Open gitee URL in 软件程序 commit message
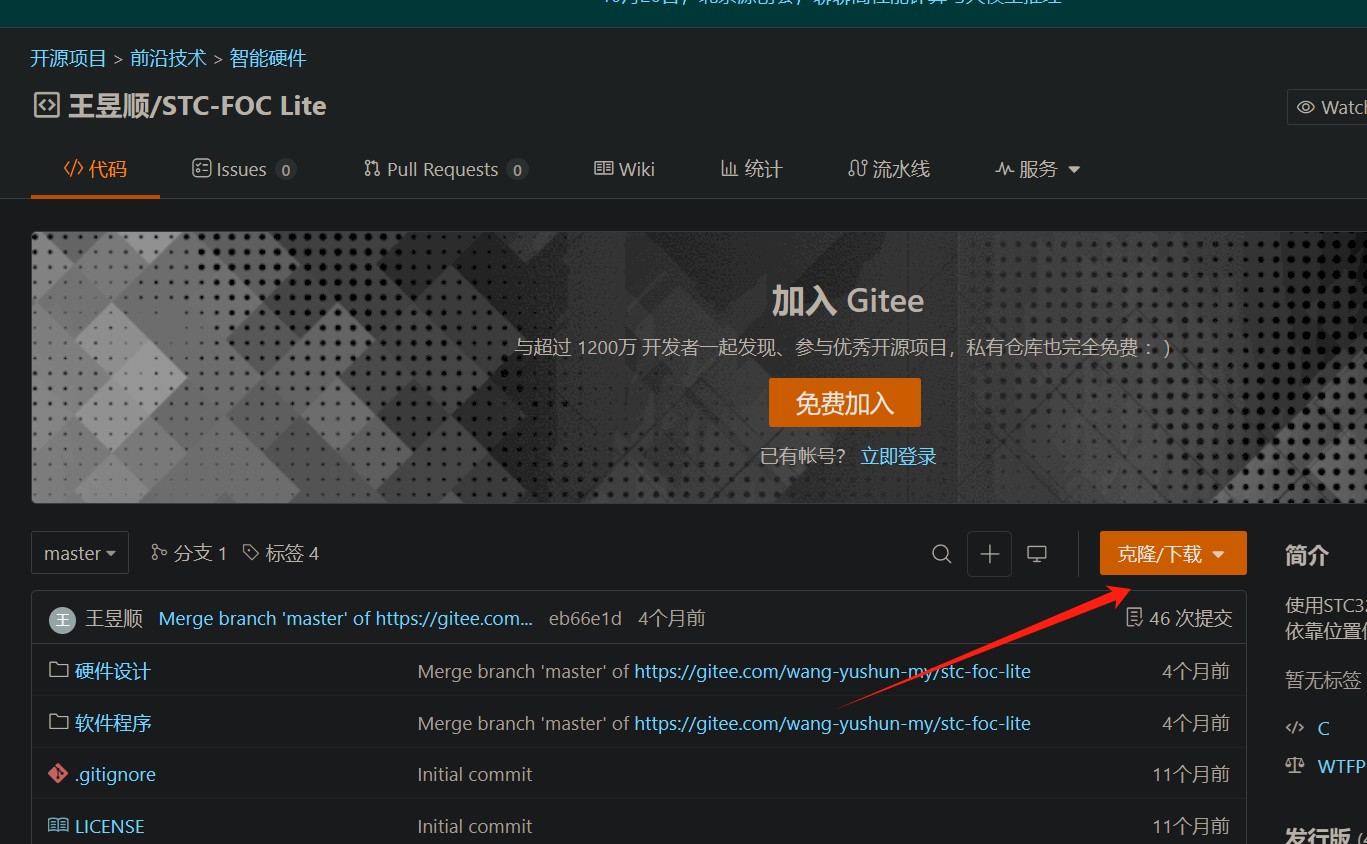Image resolution: width=1367 pixels, height=844 pixels. coord(832,723)
